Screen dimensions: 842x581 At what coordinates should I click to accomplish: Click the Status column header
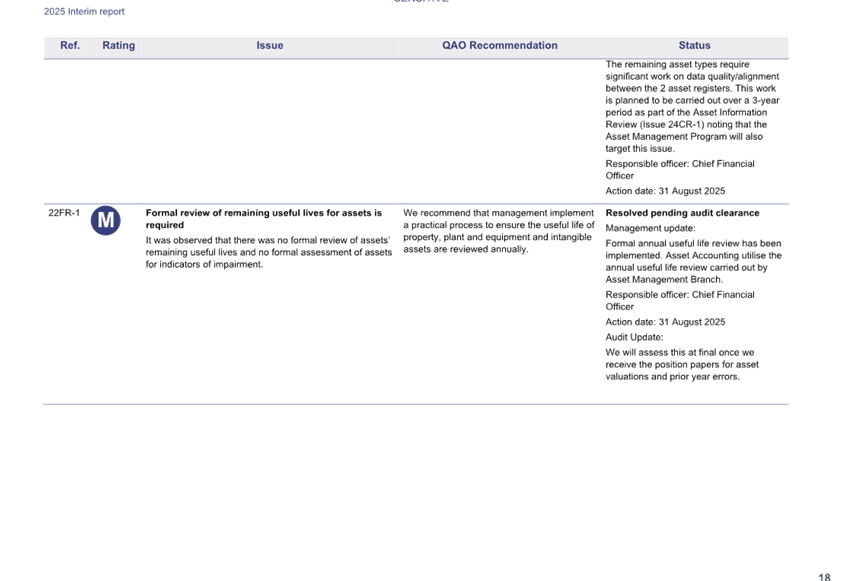click(694, 46)
